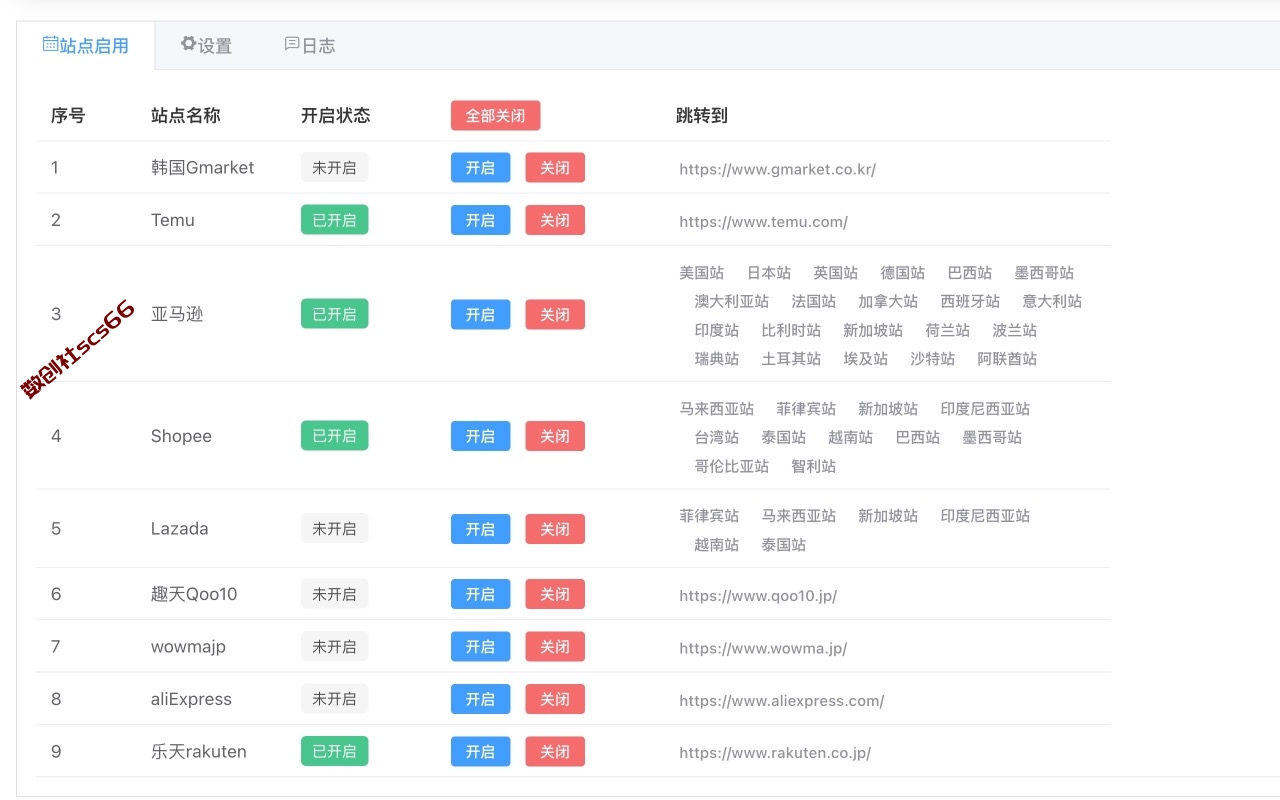Go to Amazon 沙特站
Image resolution: width=1280 pixels, height=800 pixels.
[x=933, y=358]
